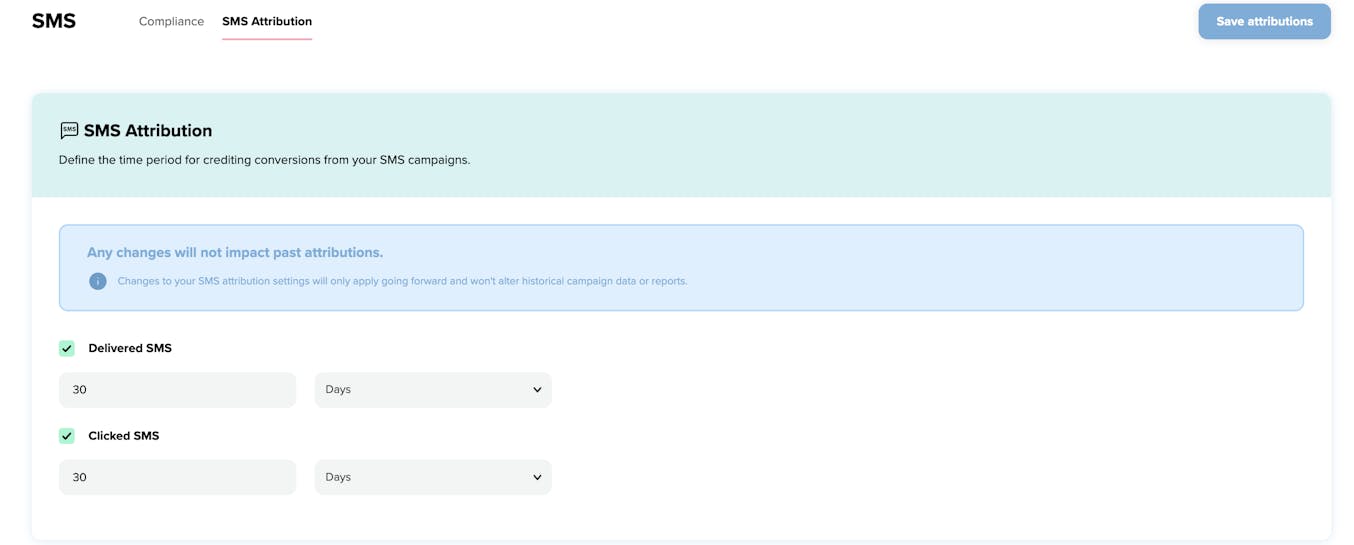The height and width of the screenshot is (545, 1354).
Task: Click the SMS page title
Action: coord(54,21)
